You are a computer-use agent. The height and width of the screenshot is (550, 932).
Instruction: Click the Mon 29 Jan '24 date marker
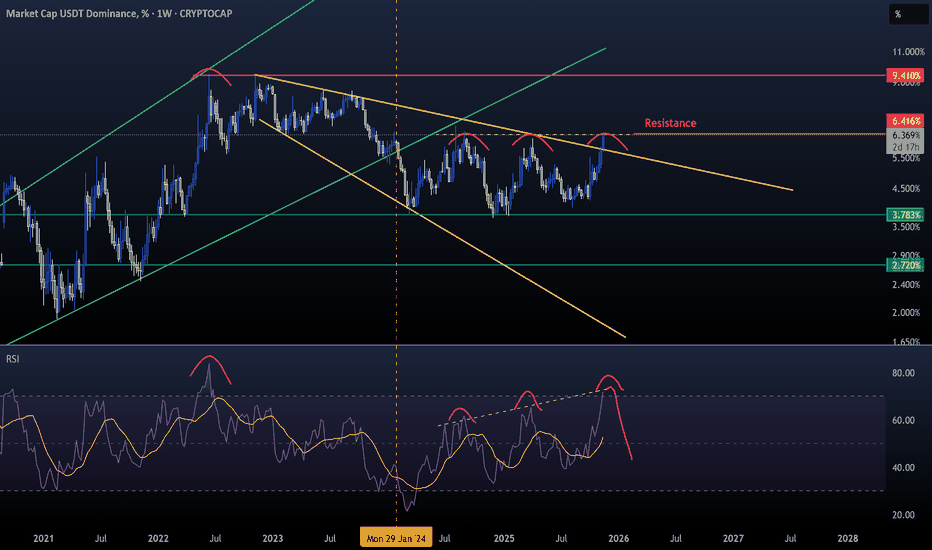(396, 538)
